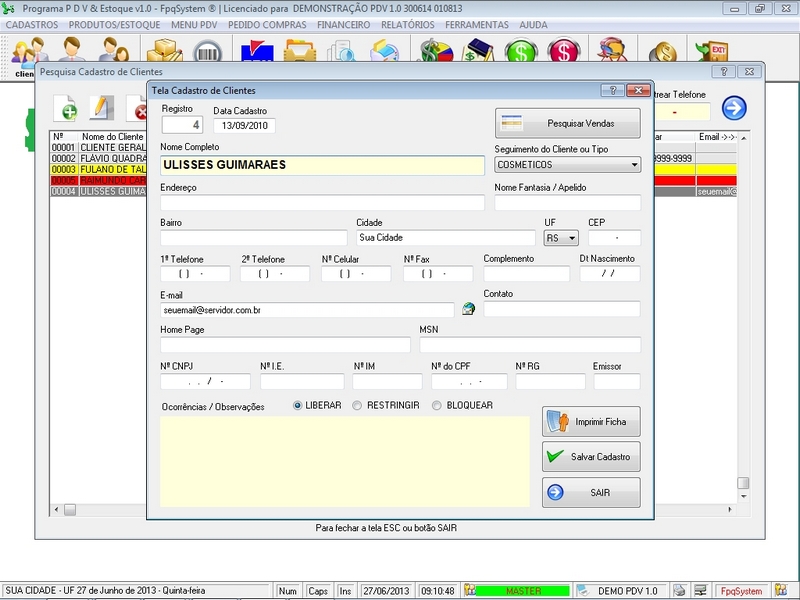Click the Salvar Cadastro button

(591, 456)
